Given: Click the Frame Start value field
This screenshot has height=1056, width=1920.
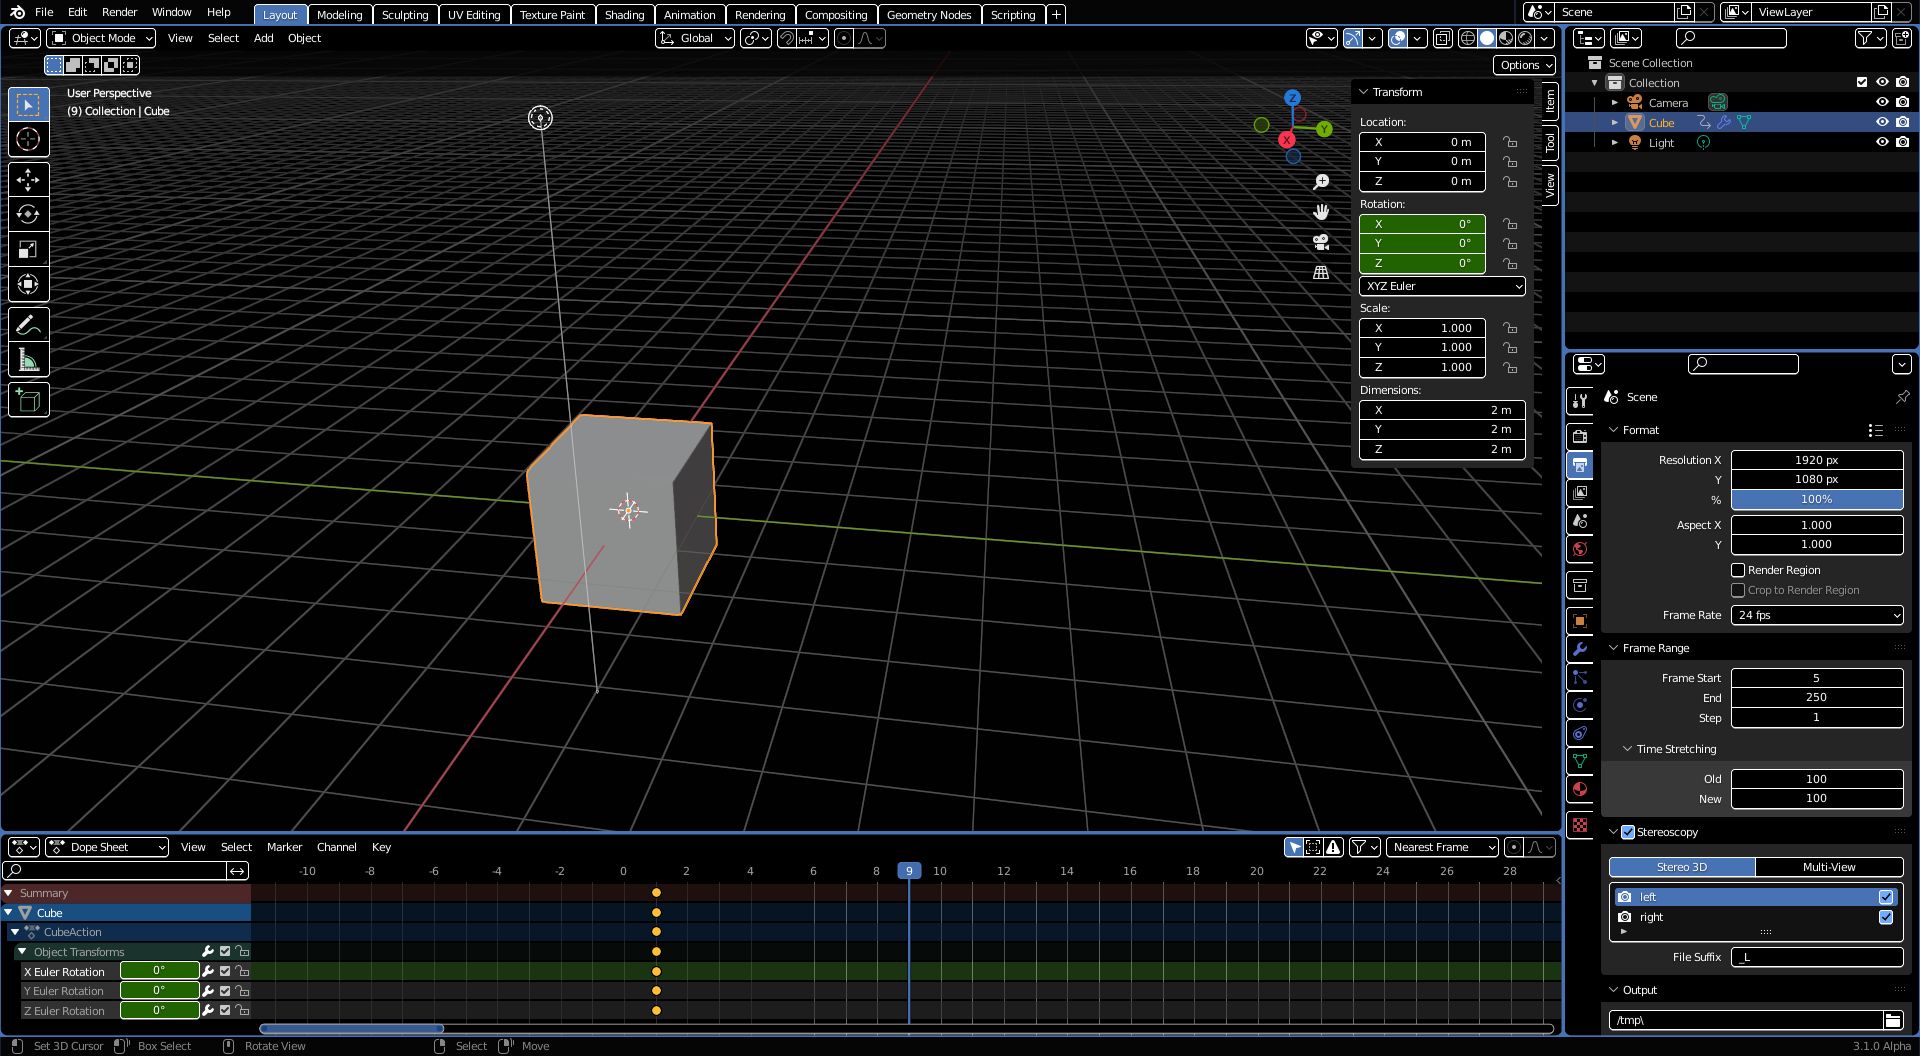Looking at the screenshot, I should pos(1817,678).
